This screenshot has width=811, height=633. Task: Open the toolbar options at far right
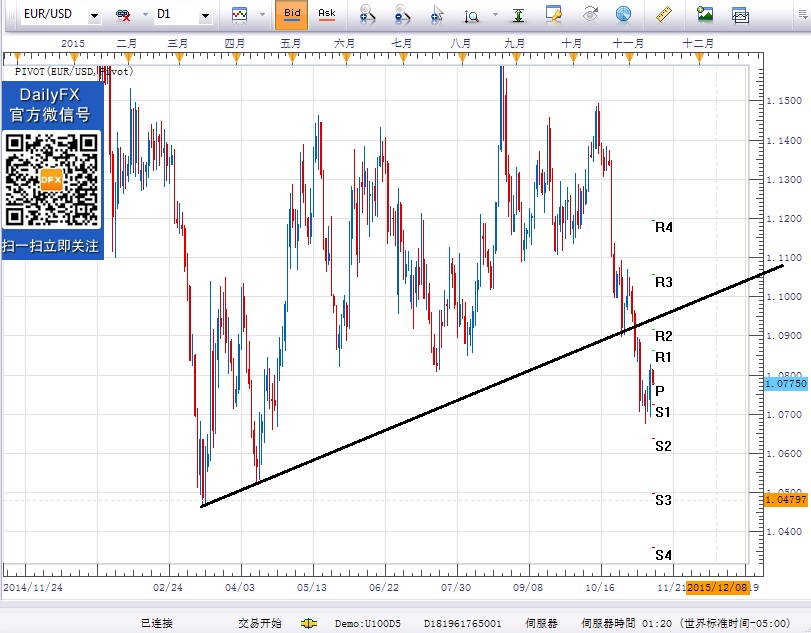[x=803, y=14]
